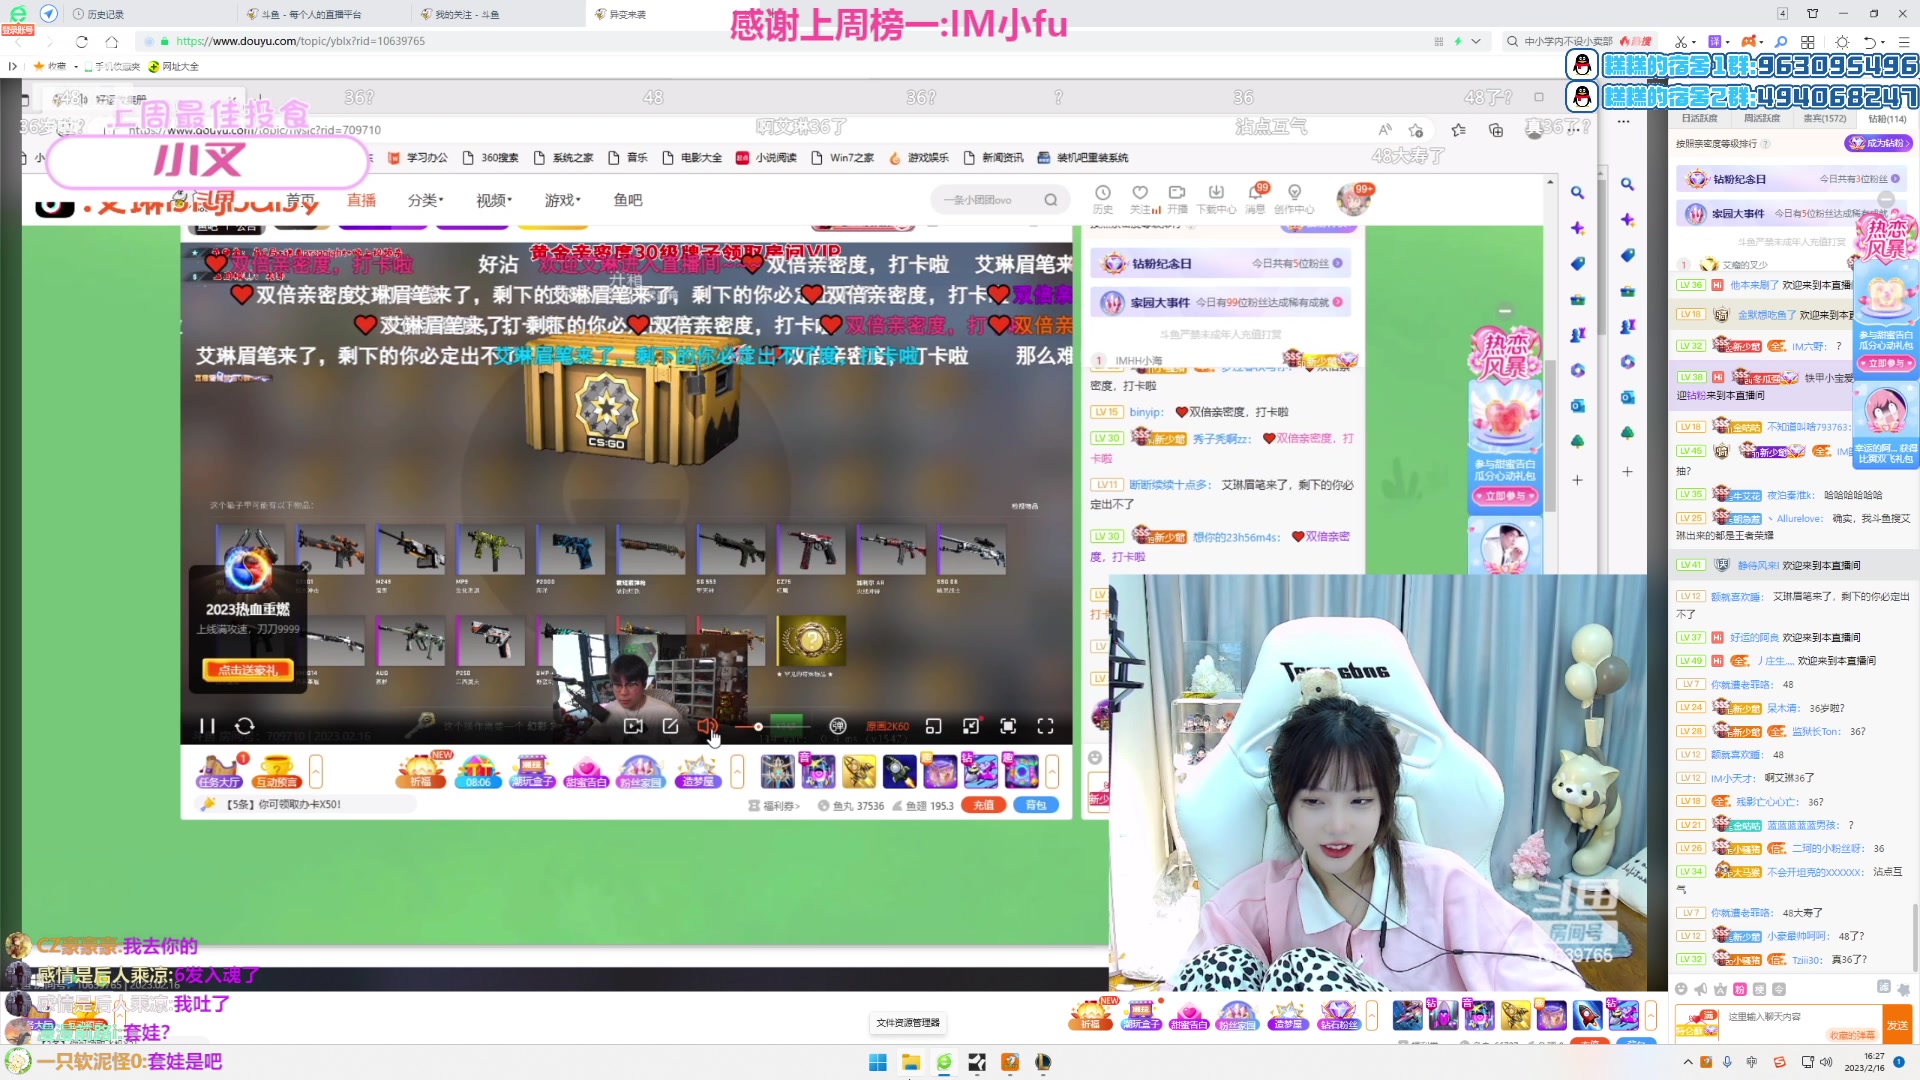Viewport: 1920px width, 1080px height.
Task: Mute the player using the orange speaker icon
Action: [x=707, y=726]
